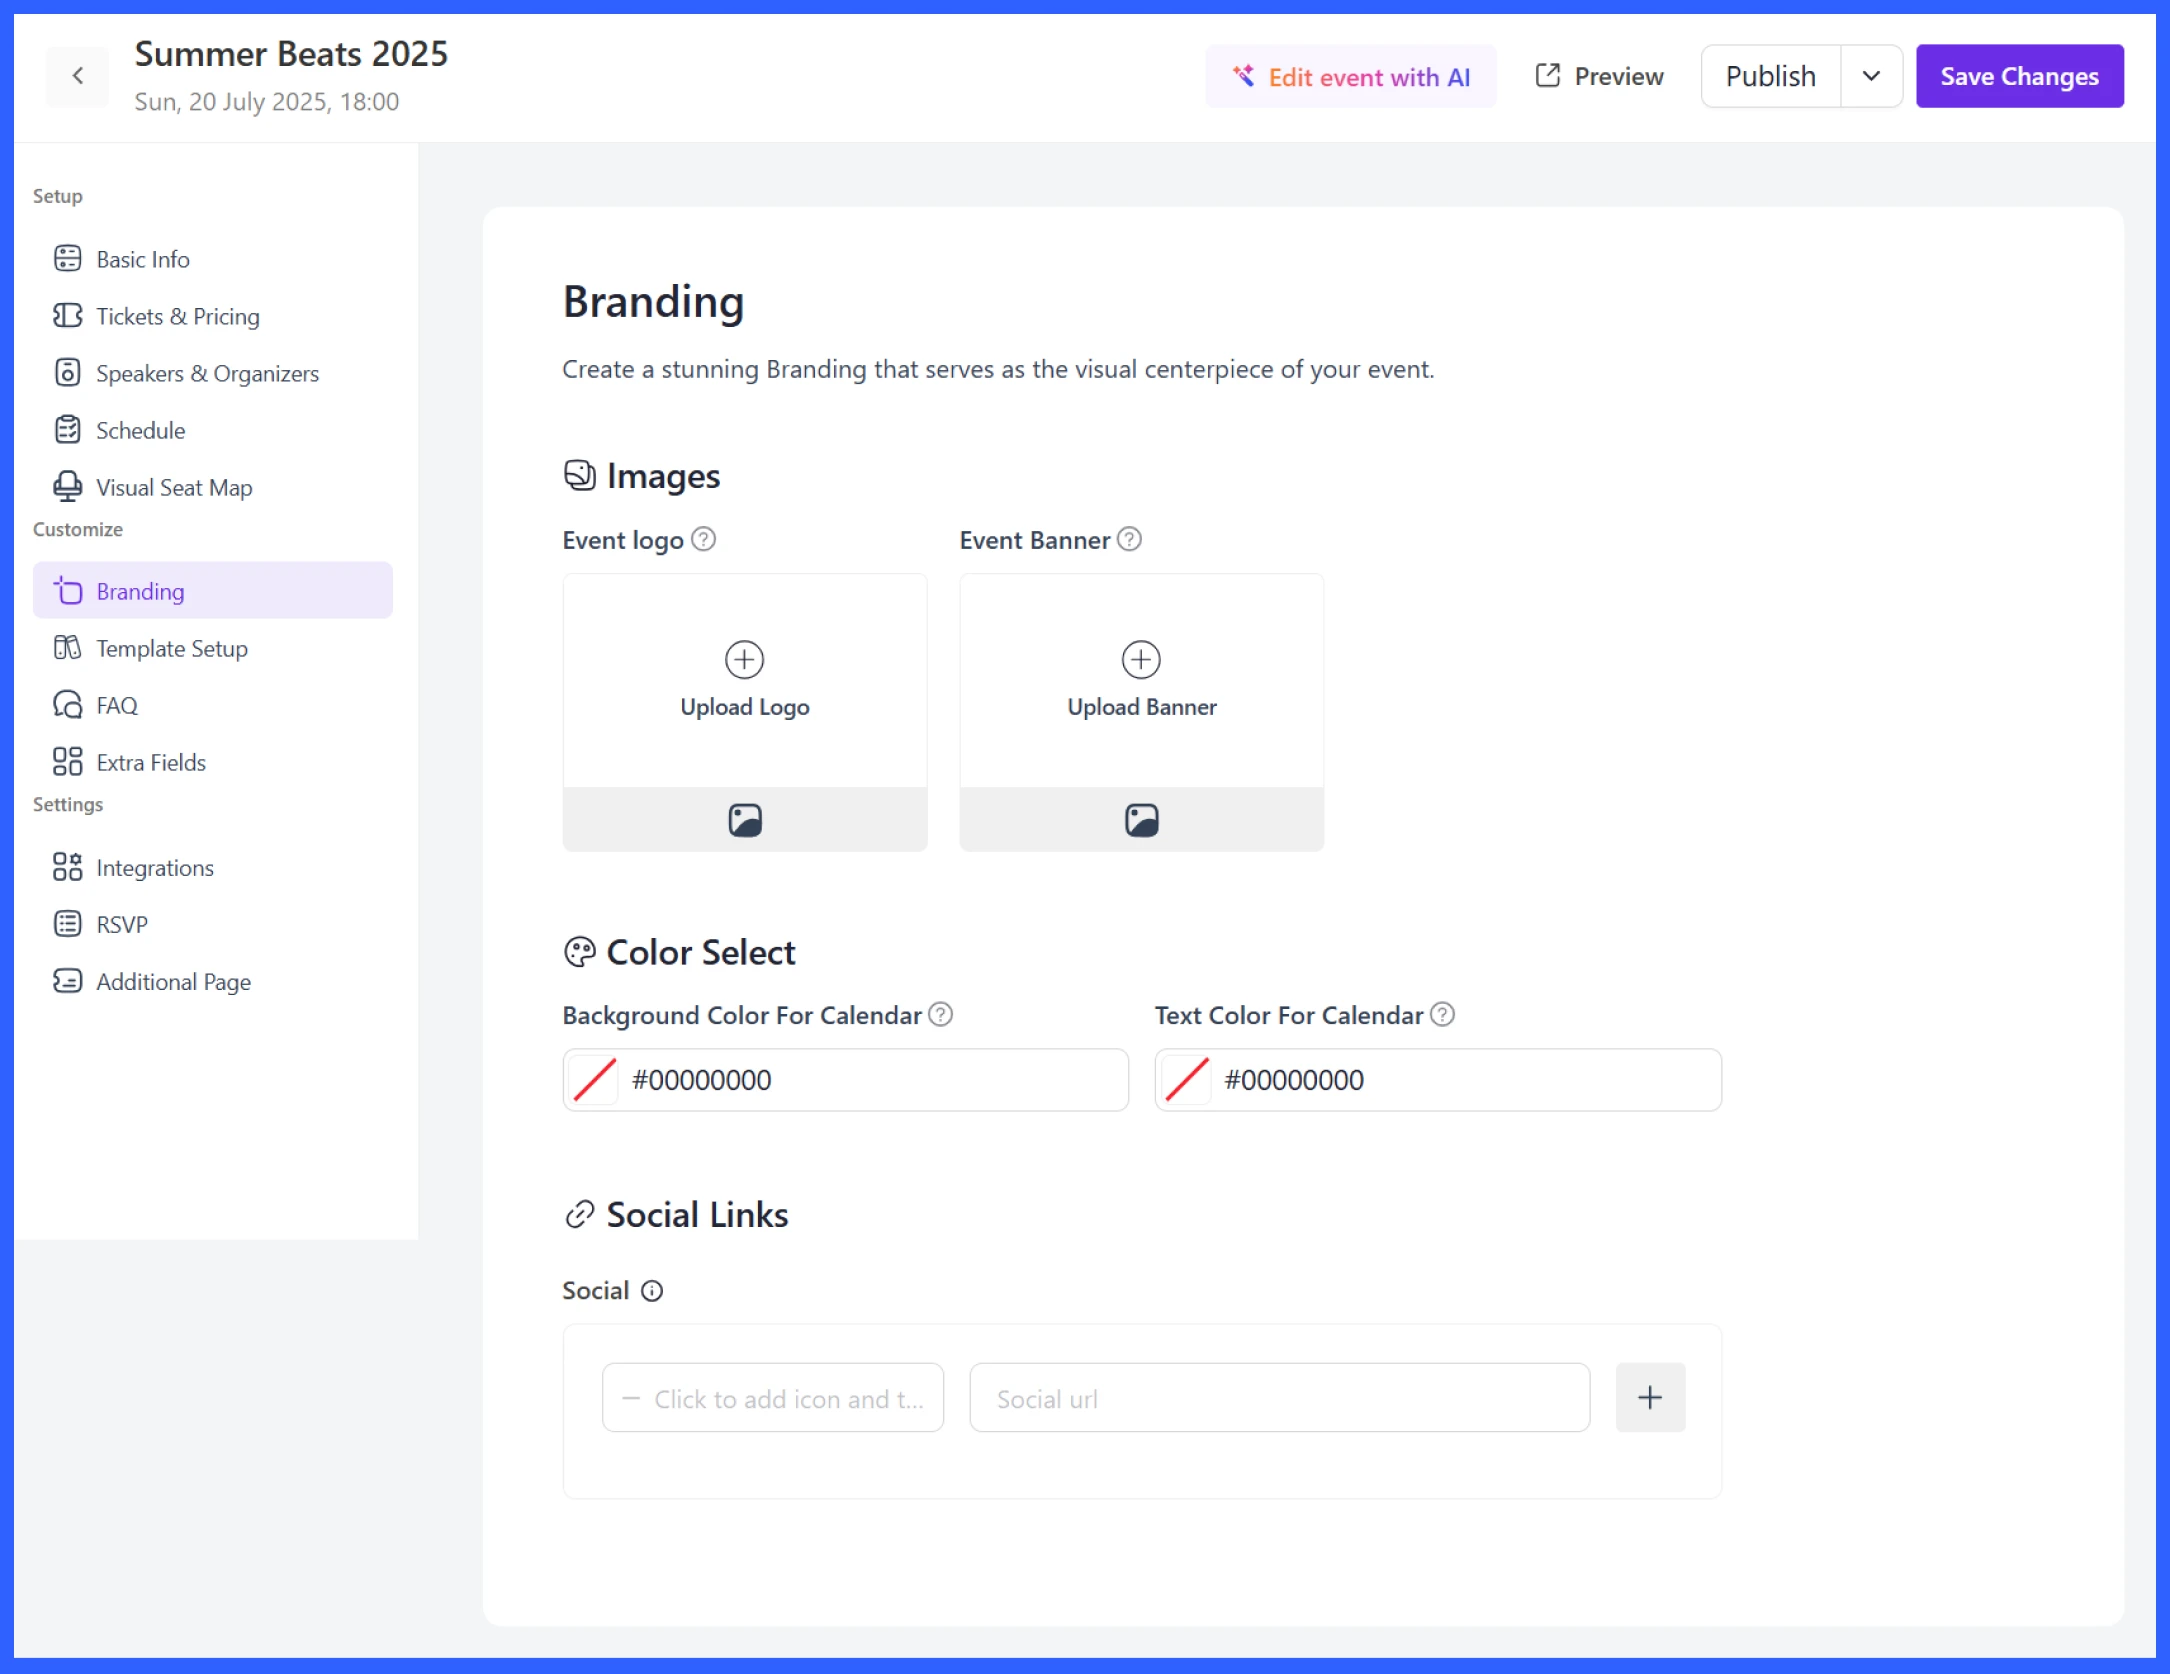Go to RSVP settings
2170x1674 pixels.
[213, 924]
